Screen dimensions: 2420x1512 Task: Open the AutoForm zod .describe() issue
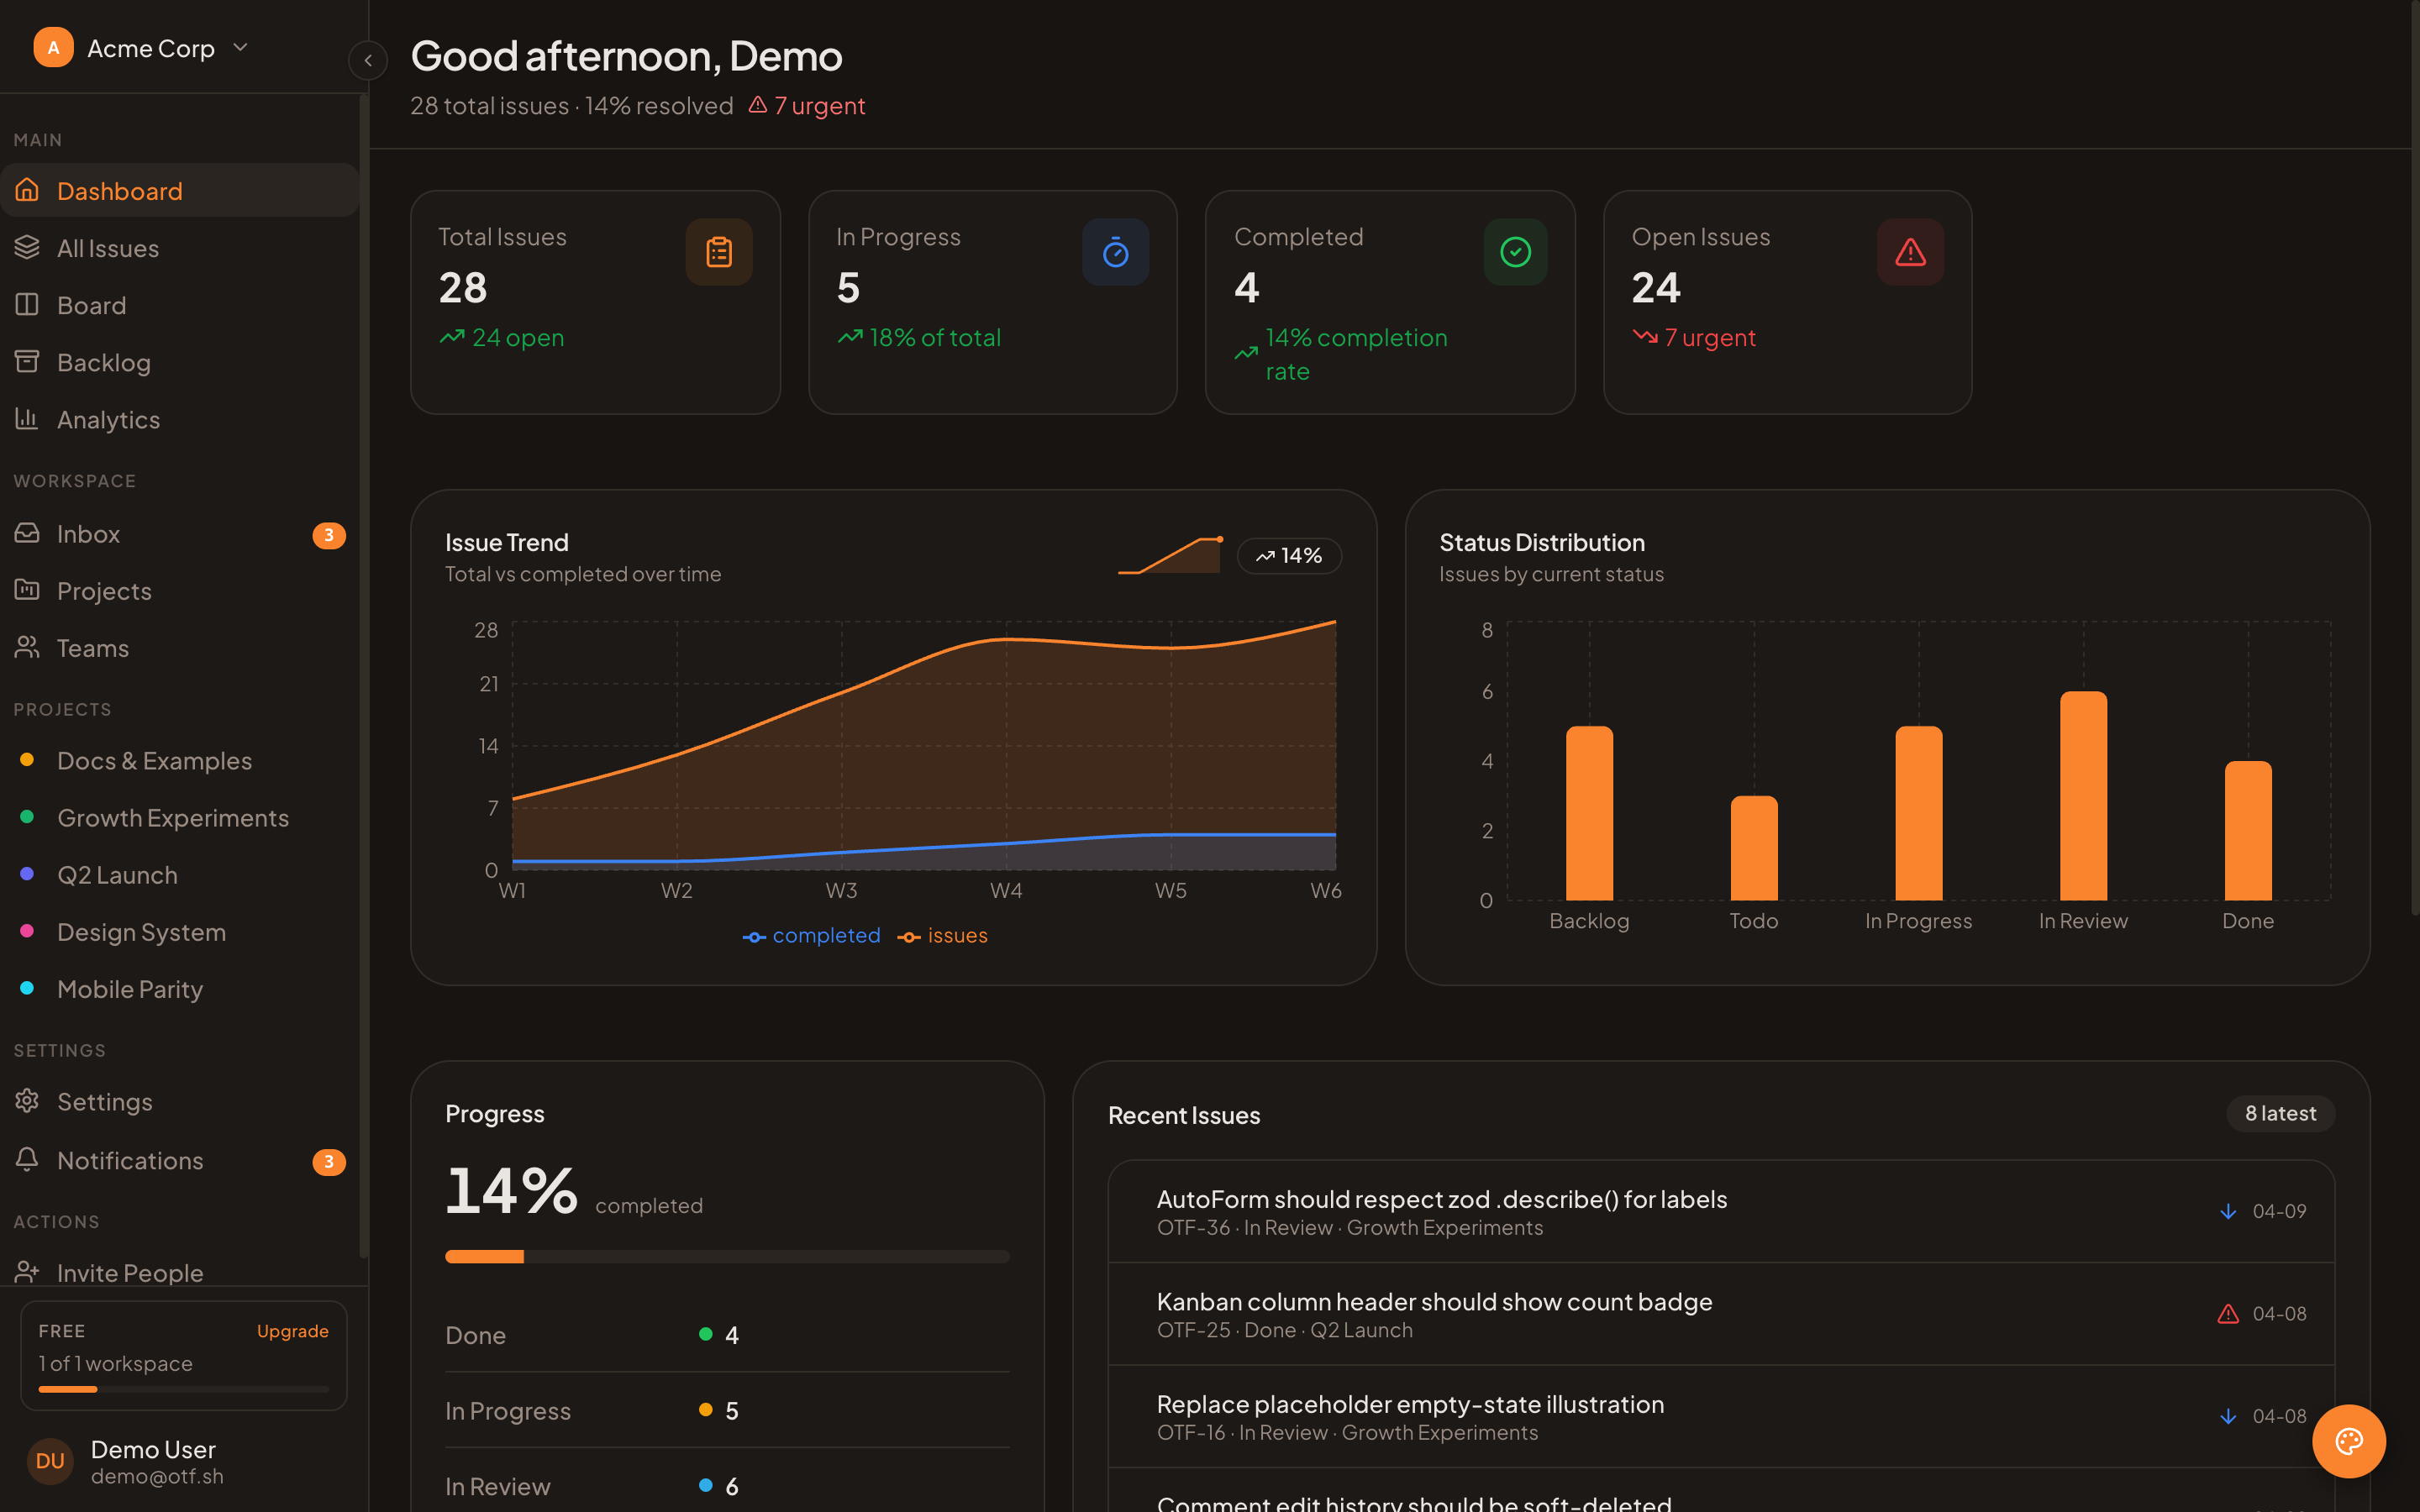[x=1720, y=1212]
